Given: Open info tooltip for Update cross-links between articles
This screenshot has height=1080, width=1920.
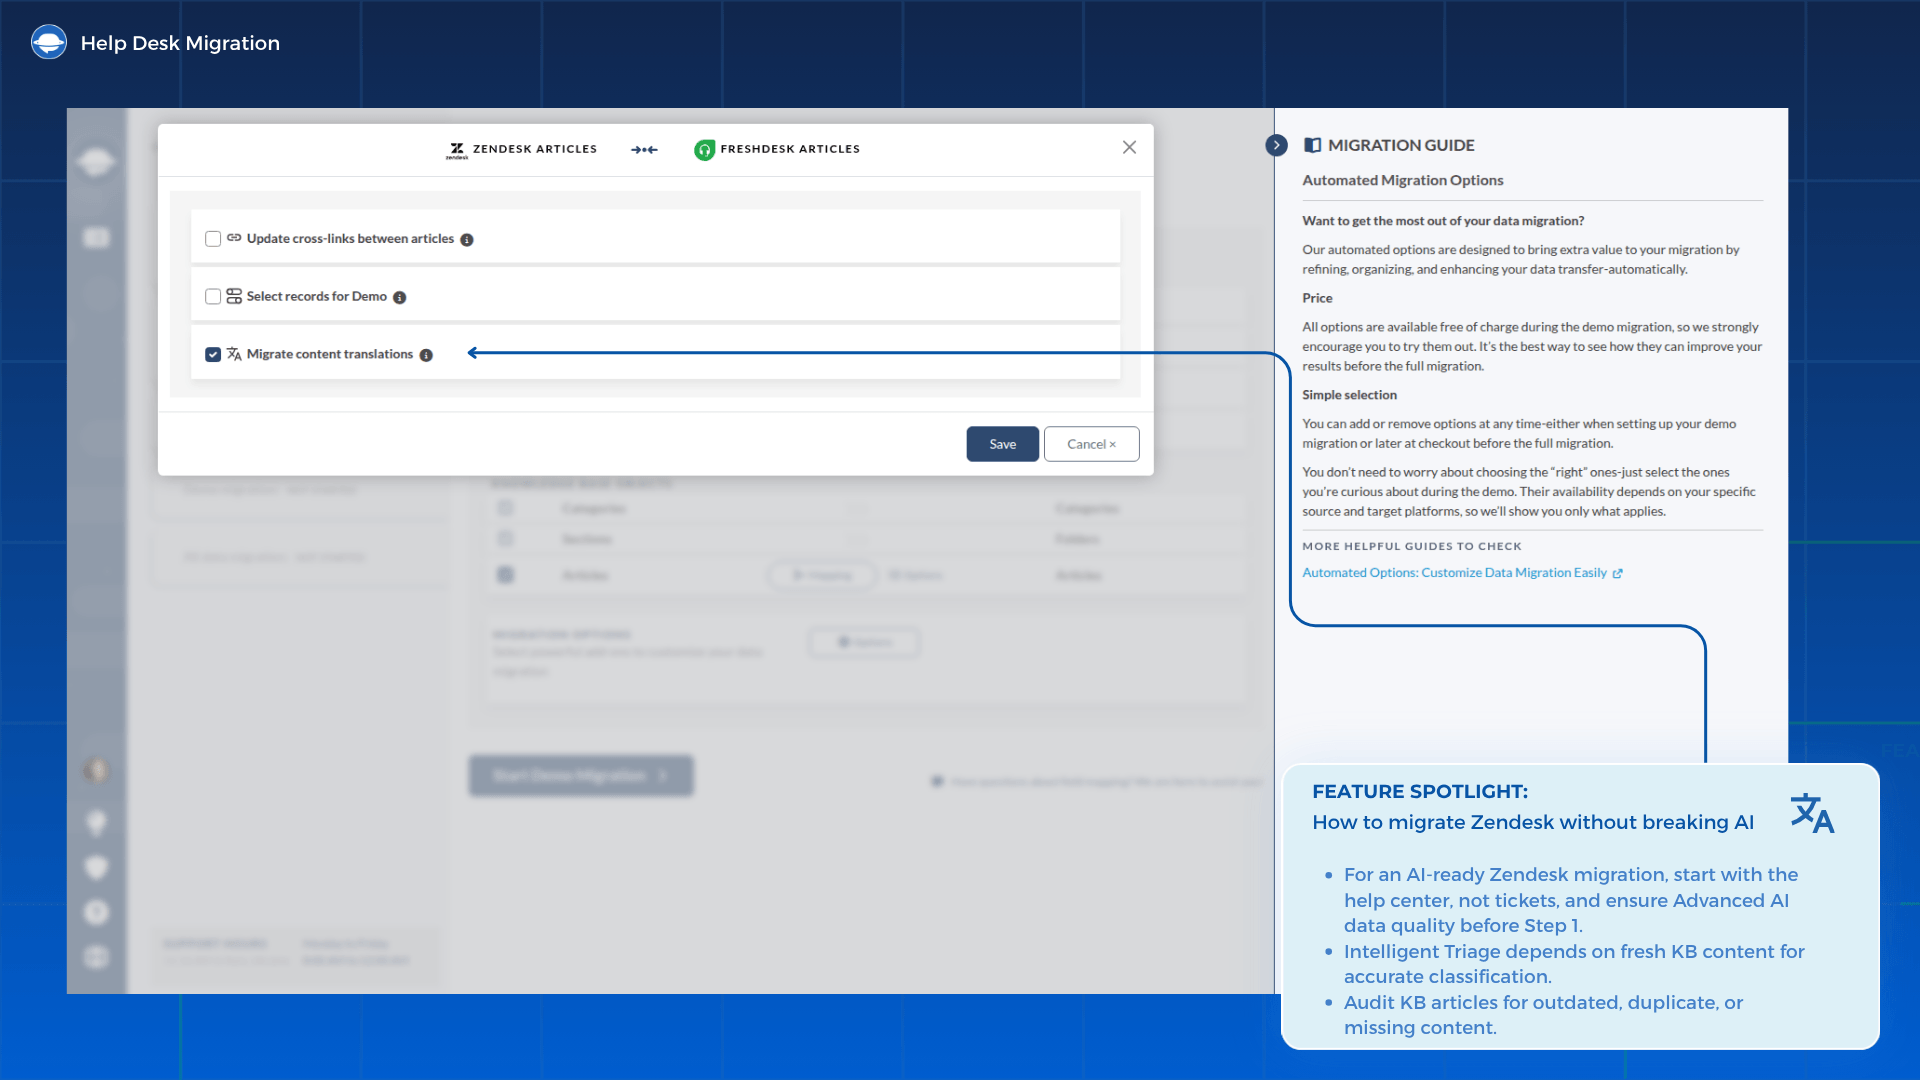Looking at the screenshot, I should click(467, 240).
